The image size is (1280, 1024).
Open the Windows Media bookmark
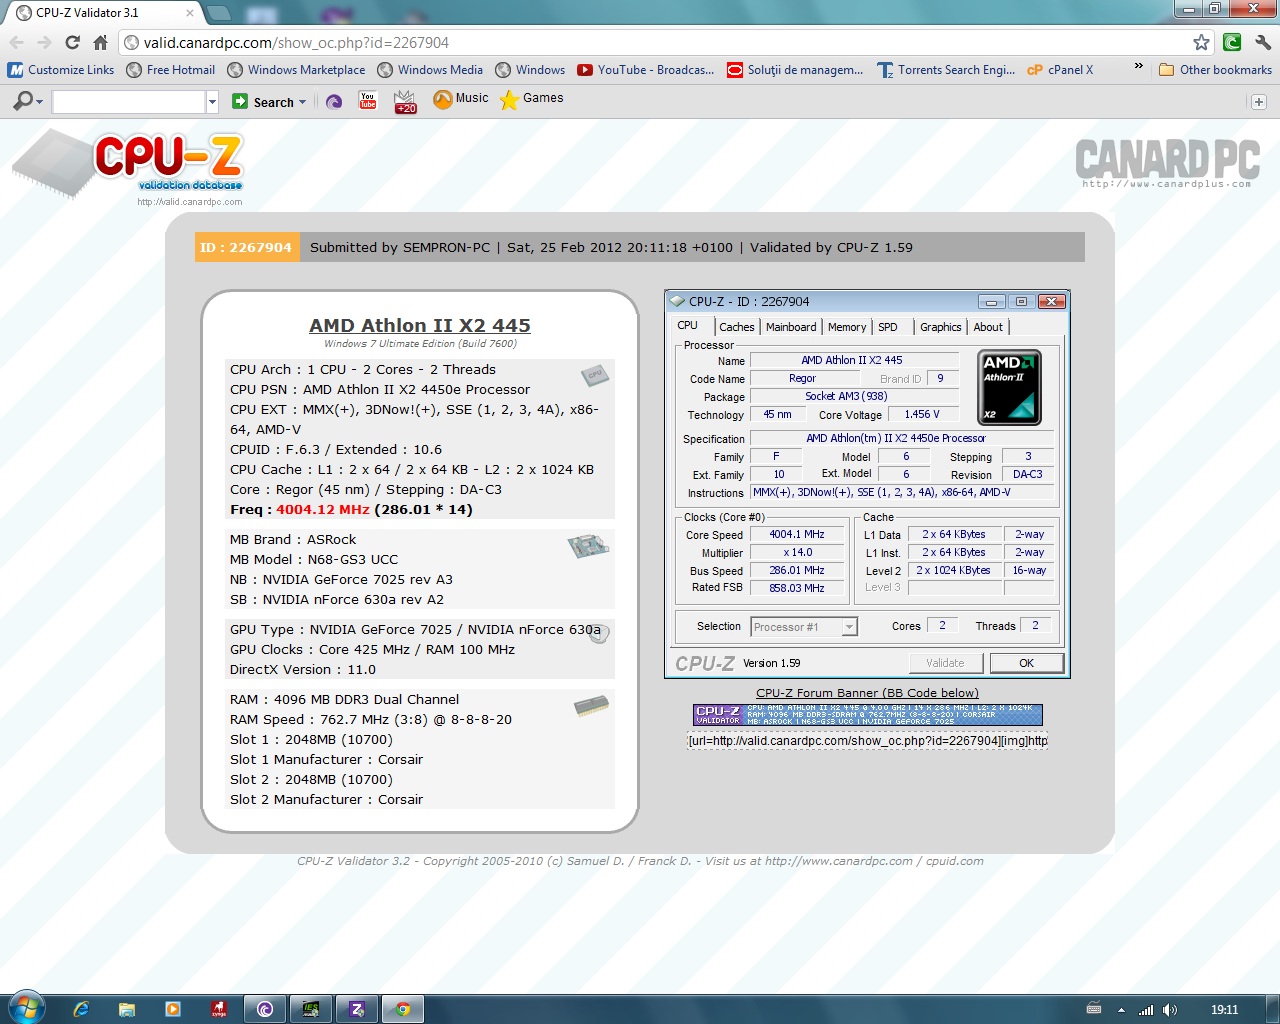click(430, 70)
